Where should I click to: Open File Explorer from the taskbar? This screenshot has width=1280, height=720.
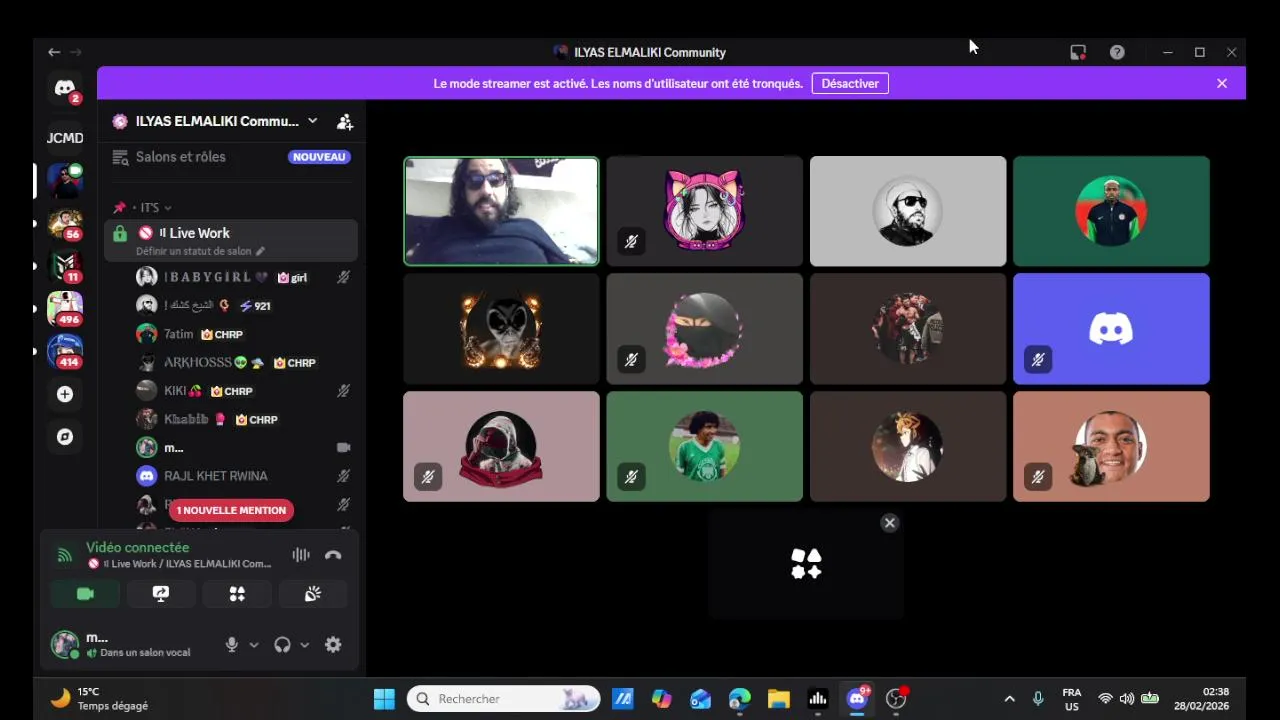[778, 698]
